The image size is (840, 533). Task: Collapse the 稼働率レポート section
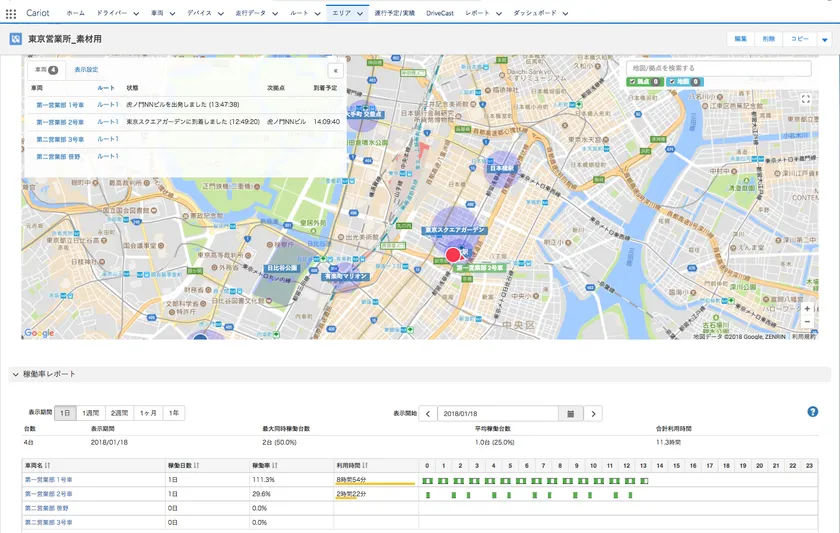15,374
